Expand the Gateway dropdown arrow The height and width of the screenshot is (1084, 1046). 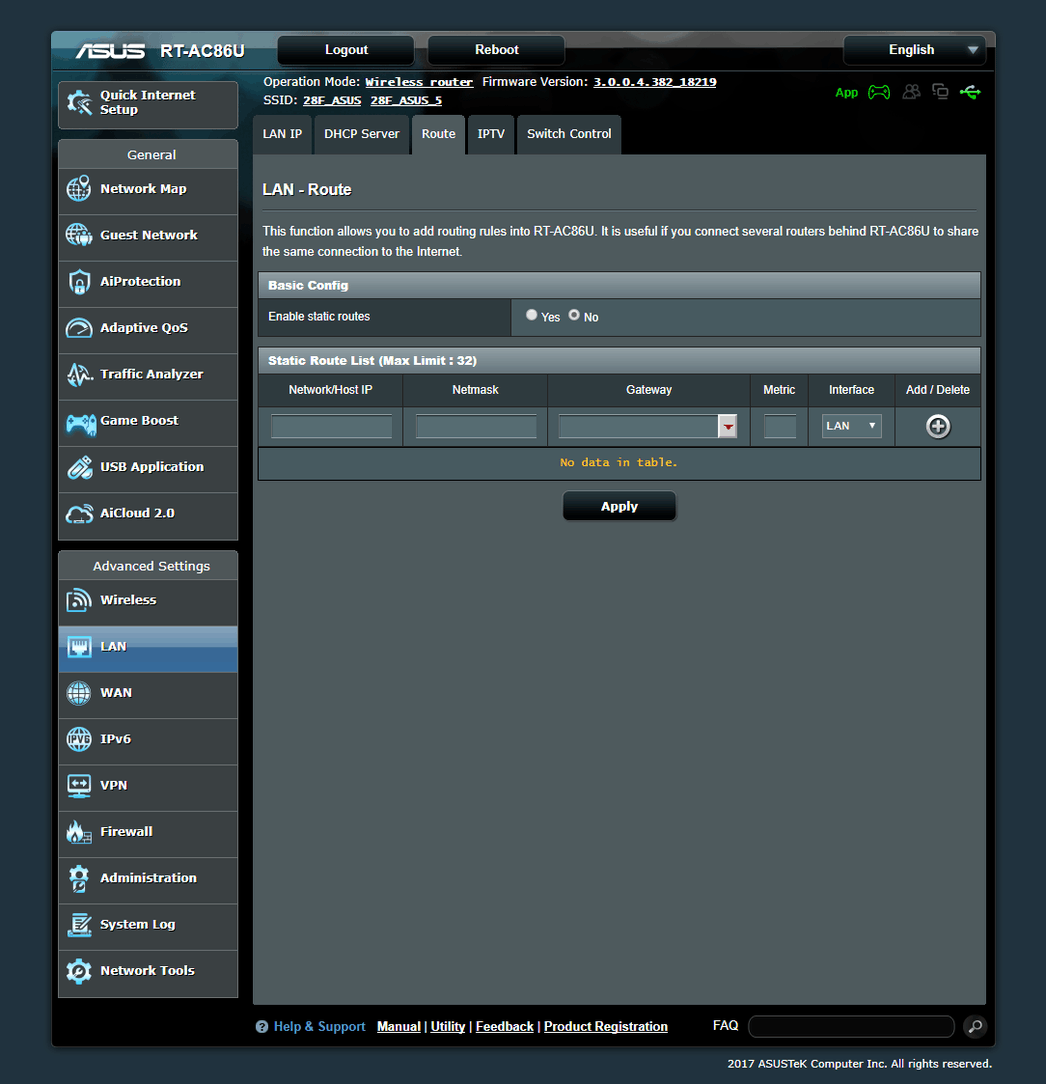pyautogui.click(x=727, y=426)
